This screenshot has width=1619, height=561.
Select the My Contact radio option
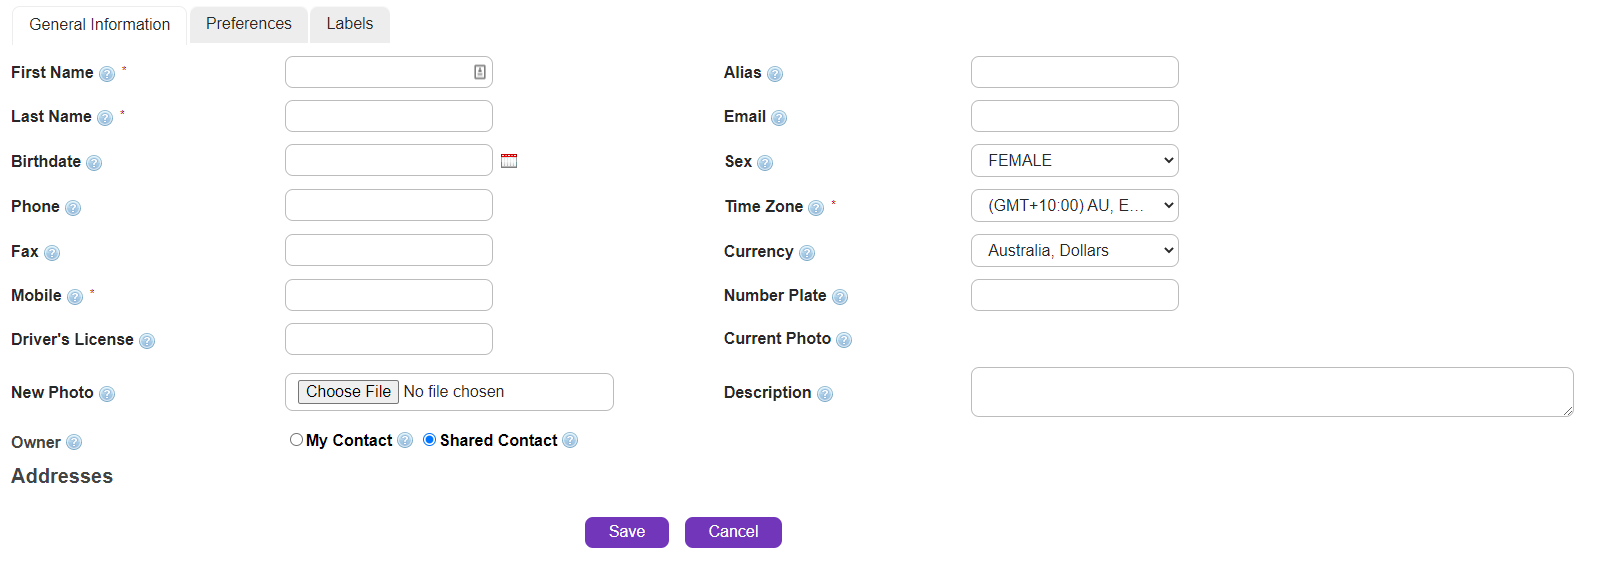coord(296,440)
